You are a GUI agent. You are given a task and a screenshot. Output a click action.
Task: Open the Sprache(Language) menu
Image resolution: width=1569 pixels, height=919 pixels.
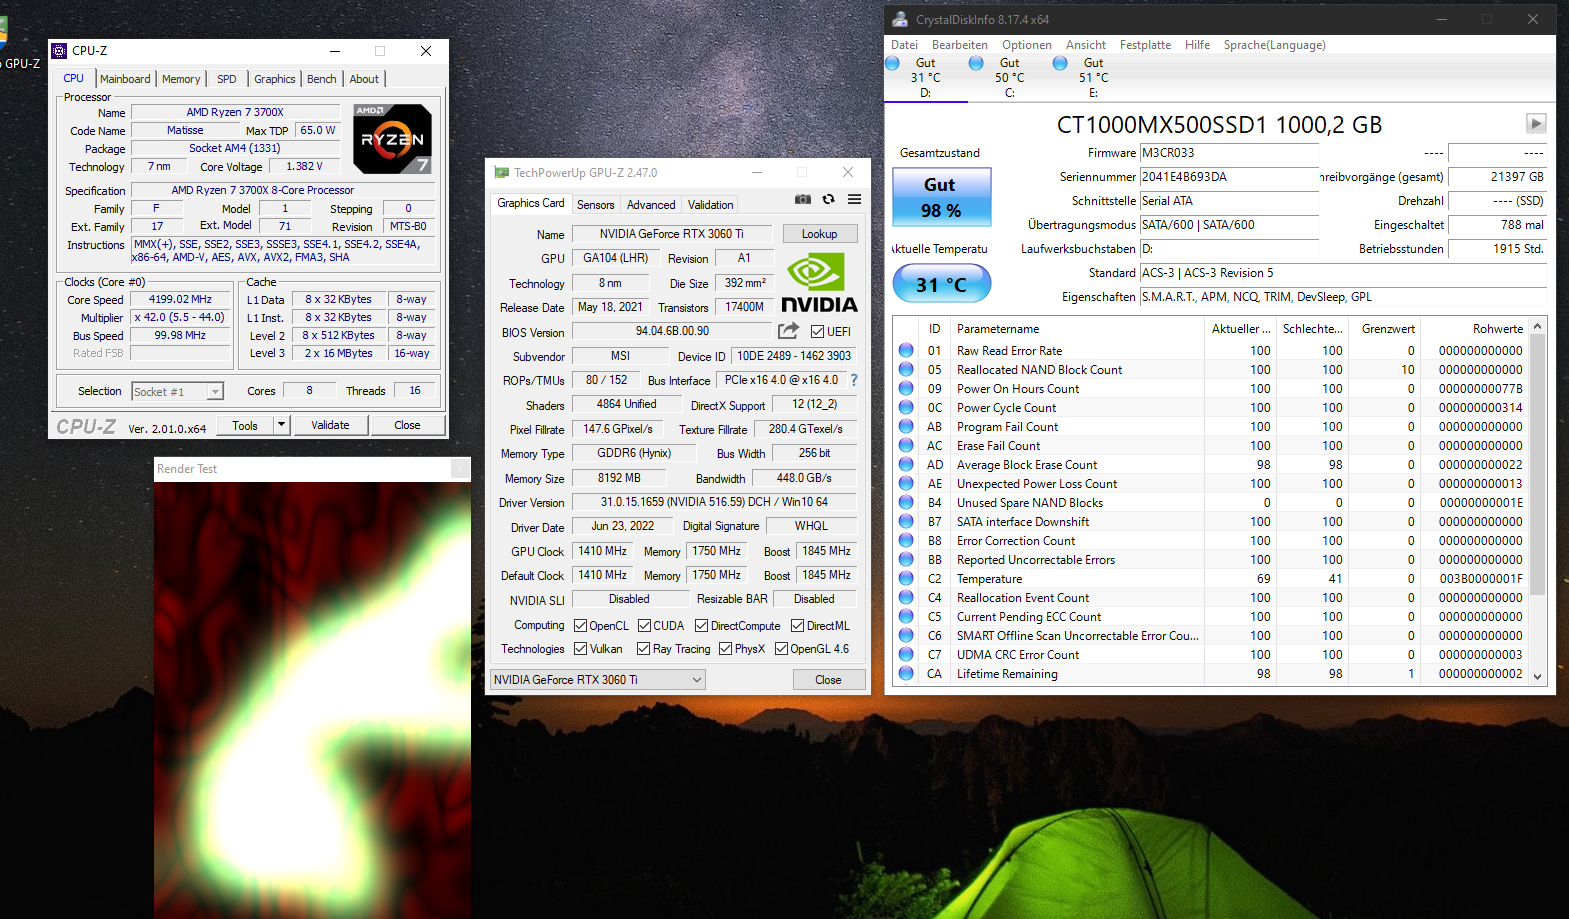pos(1274,45)
